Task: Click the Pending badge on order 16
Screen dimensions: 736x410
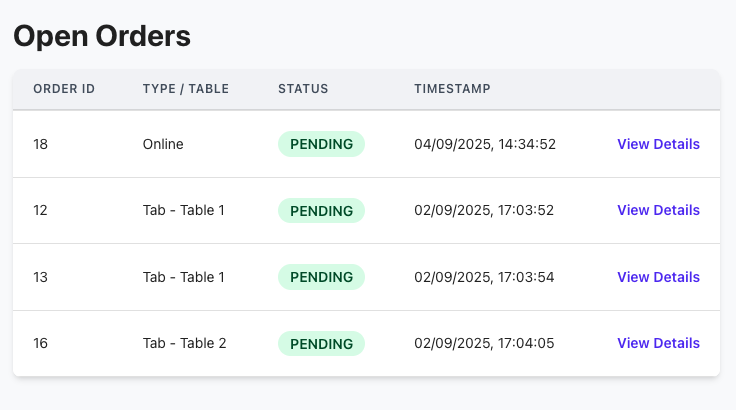Action: [x=321, y=344]
